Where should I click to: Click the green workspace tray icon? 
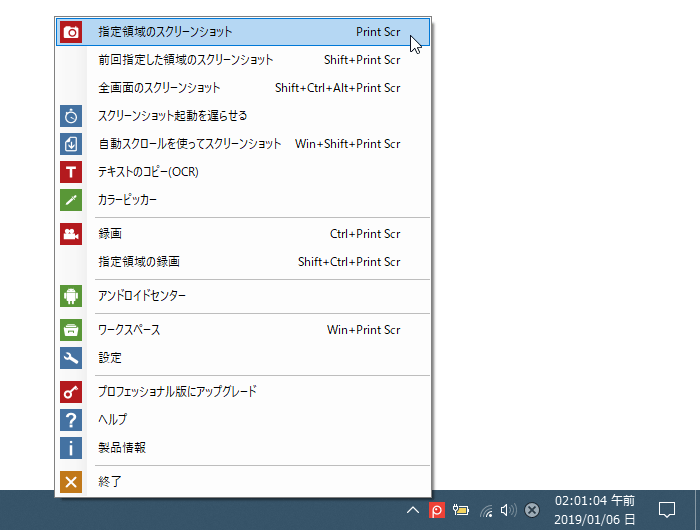[x=71, y=330]
